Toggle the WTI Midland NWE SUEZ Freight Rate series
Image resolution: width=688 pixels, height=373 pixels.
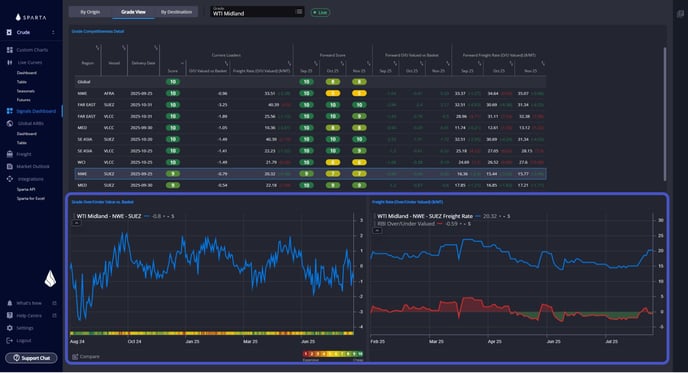click(425, 216)
